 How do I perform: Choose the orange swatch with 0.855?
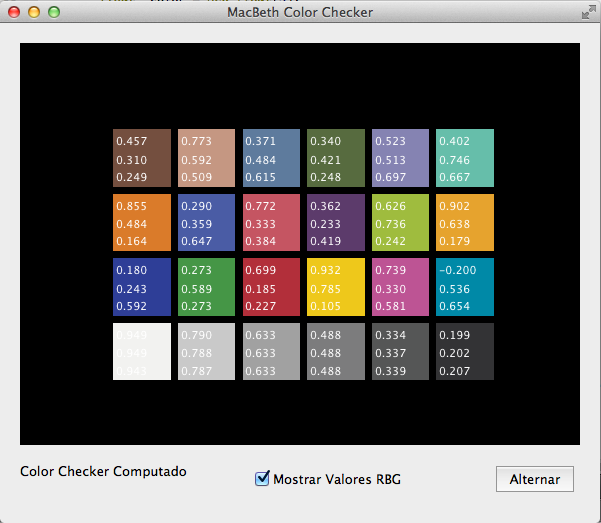(x=142, y=222)
